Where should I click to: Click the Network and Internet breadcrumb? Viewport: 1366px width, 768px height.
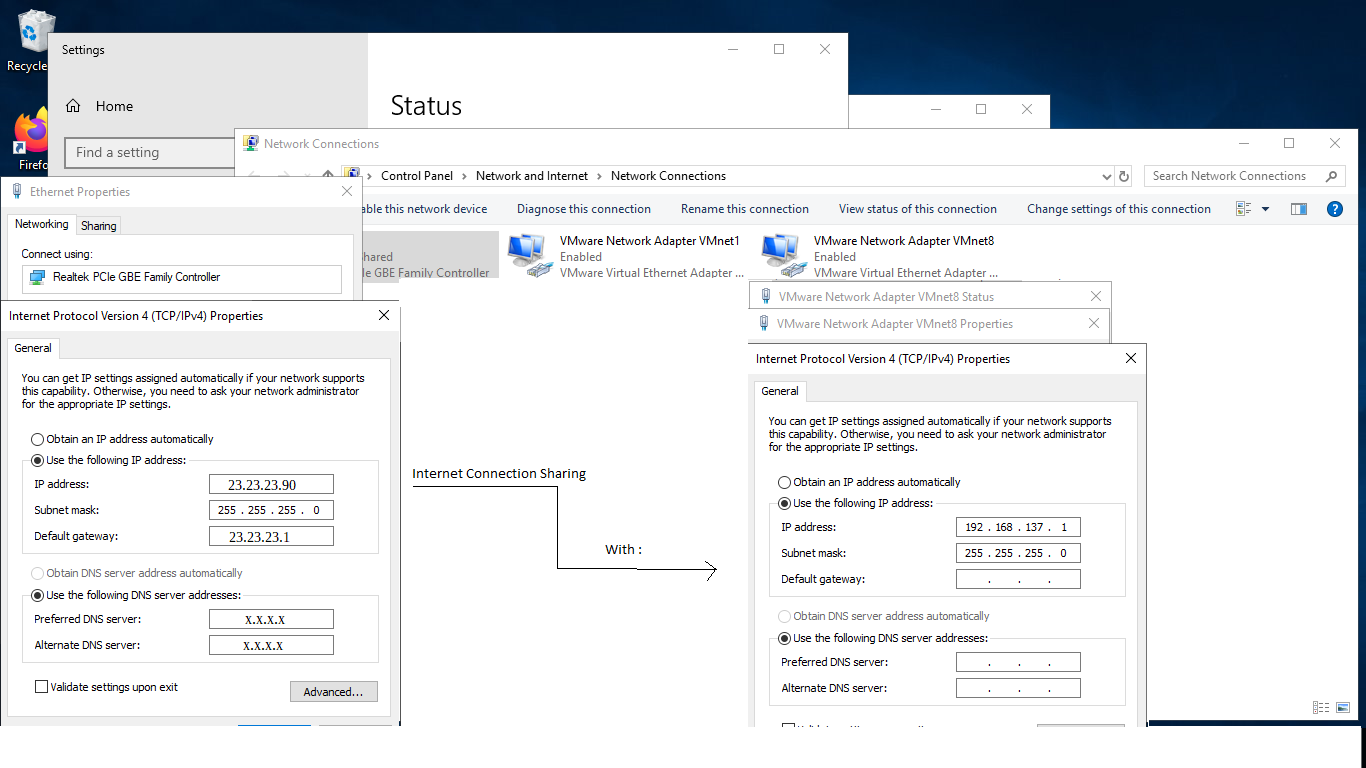pyautogui.click(x=532, y=176)
